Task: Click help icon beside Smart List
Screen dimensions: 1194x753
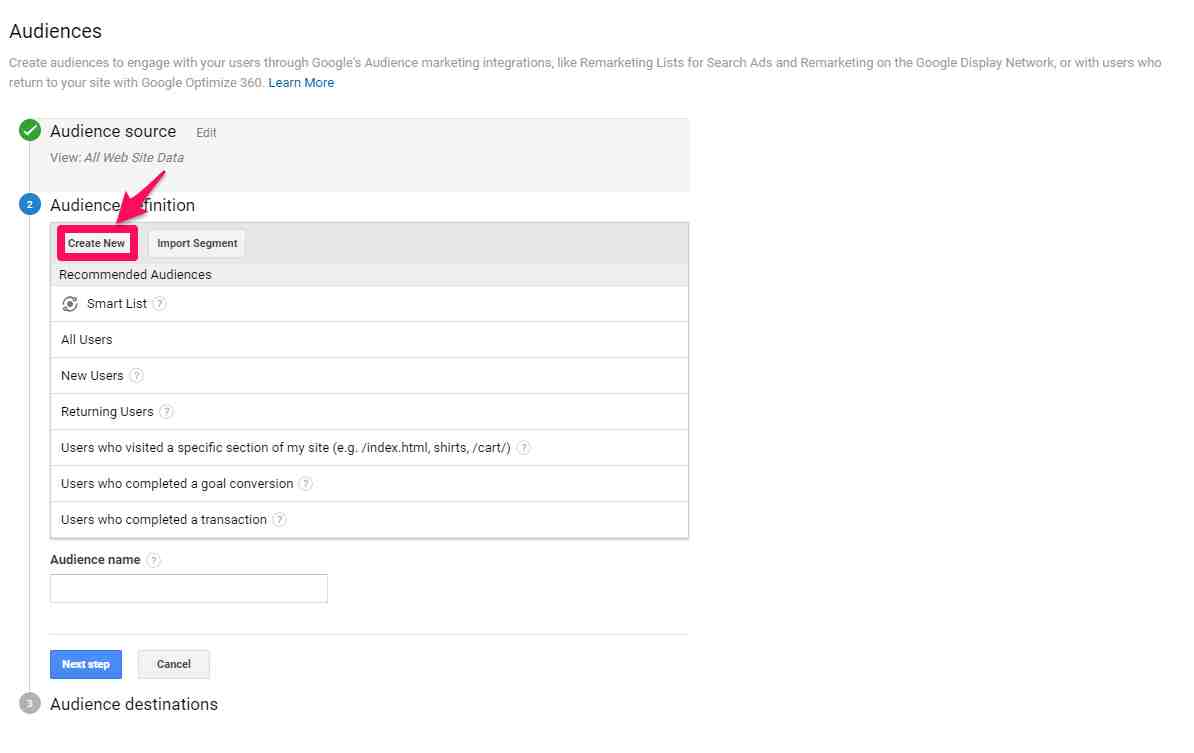Action: [160, 304]
